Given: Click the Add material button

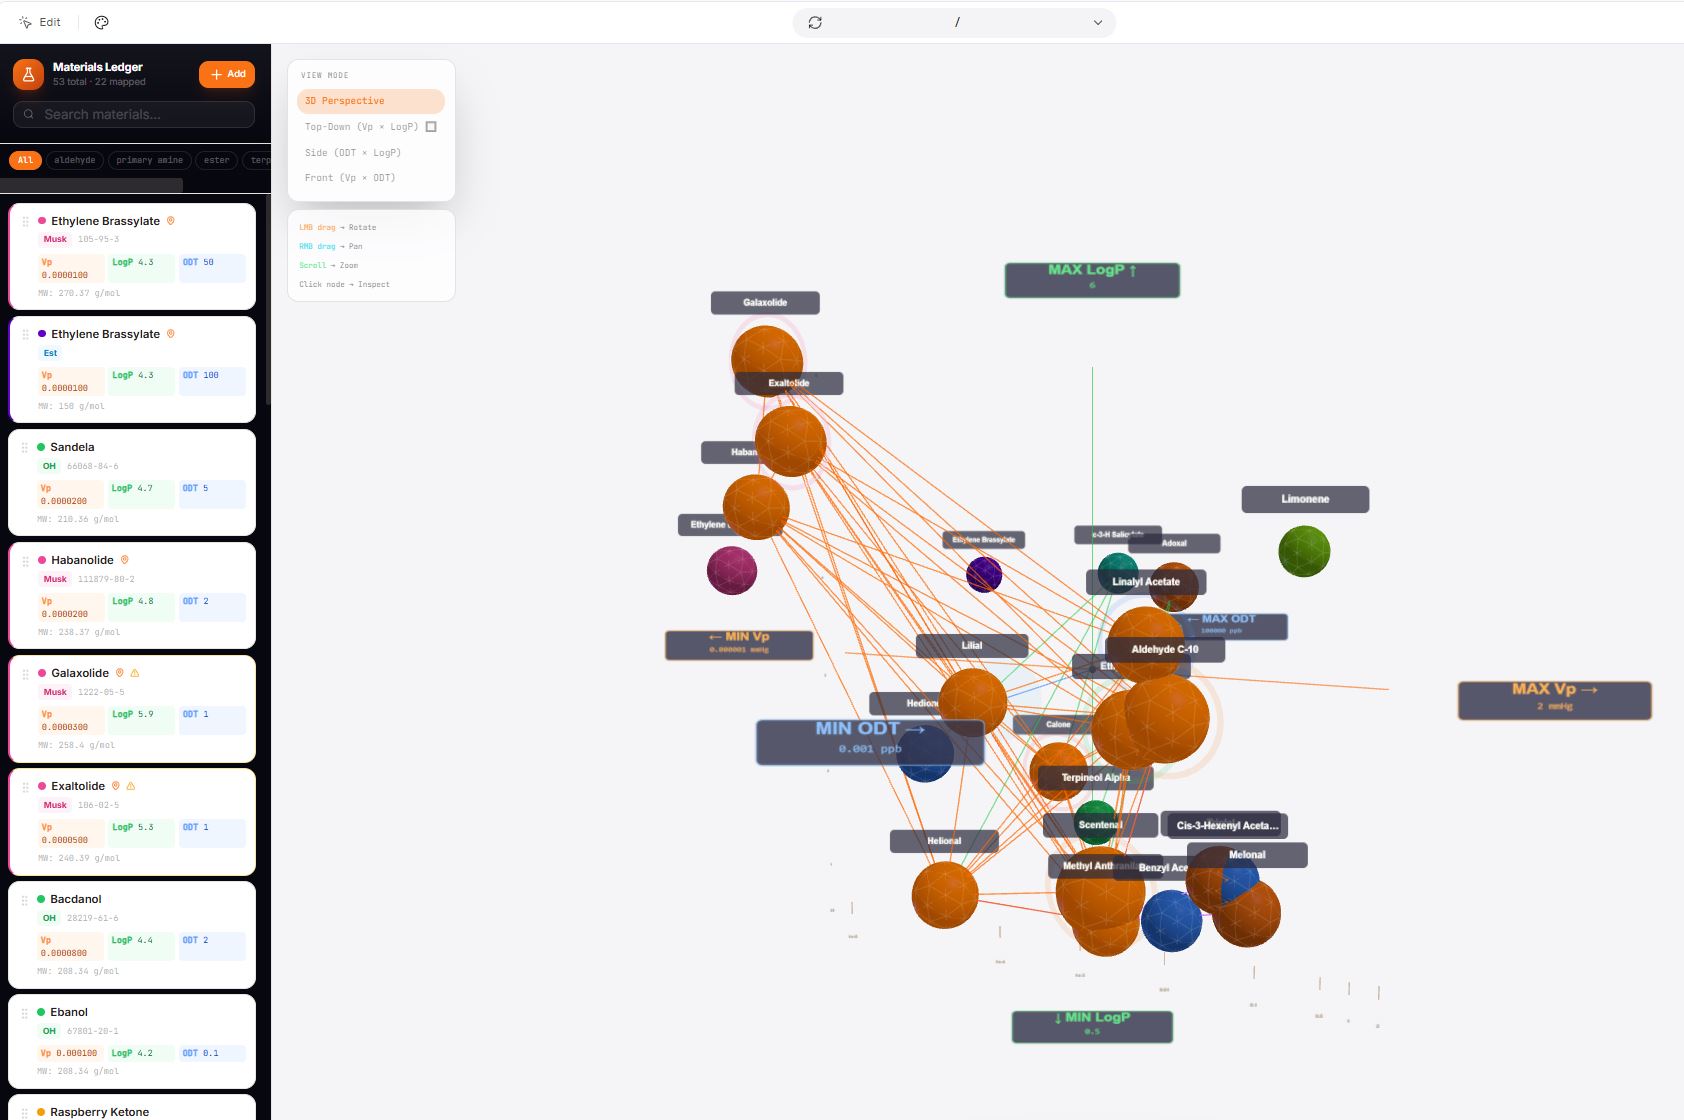Looking at the screenshot, I should click(227, 74).
